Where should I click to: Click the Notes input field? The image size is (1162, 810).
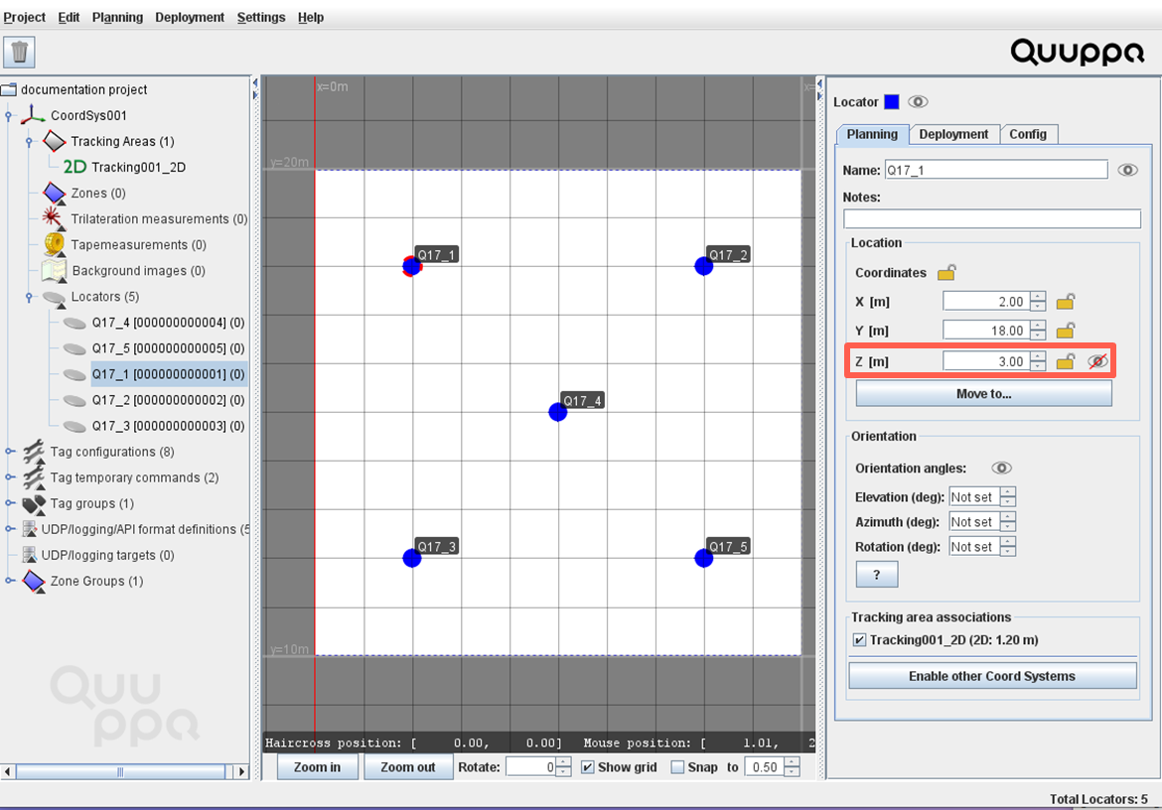coord(992,219)
